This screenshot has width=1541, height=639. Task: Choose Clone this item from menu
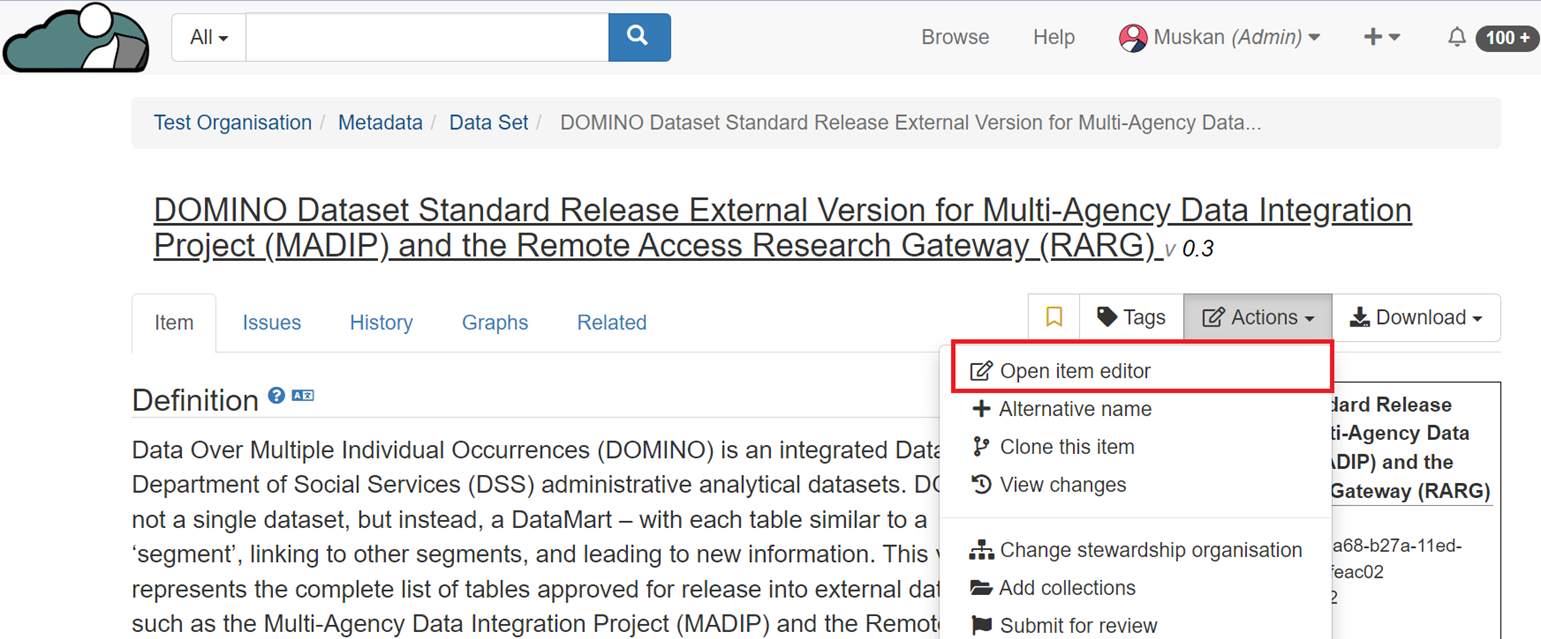click(x=1067, y=447)
